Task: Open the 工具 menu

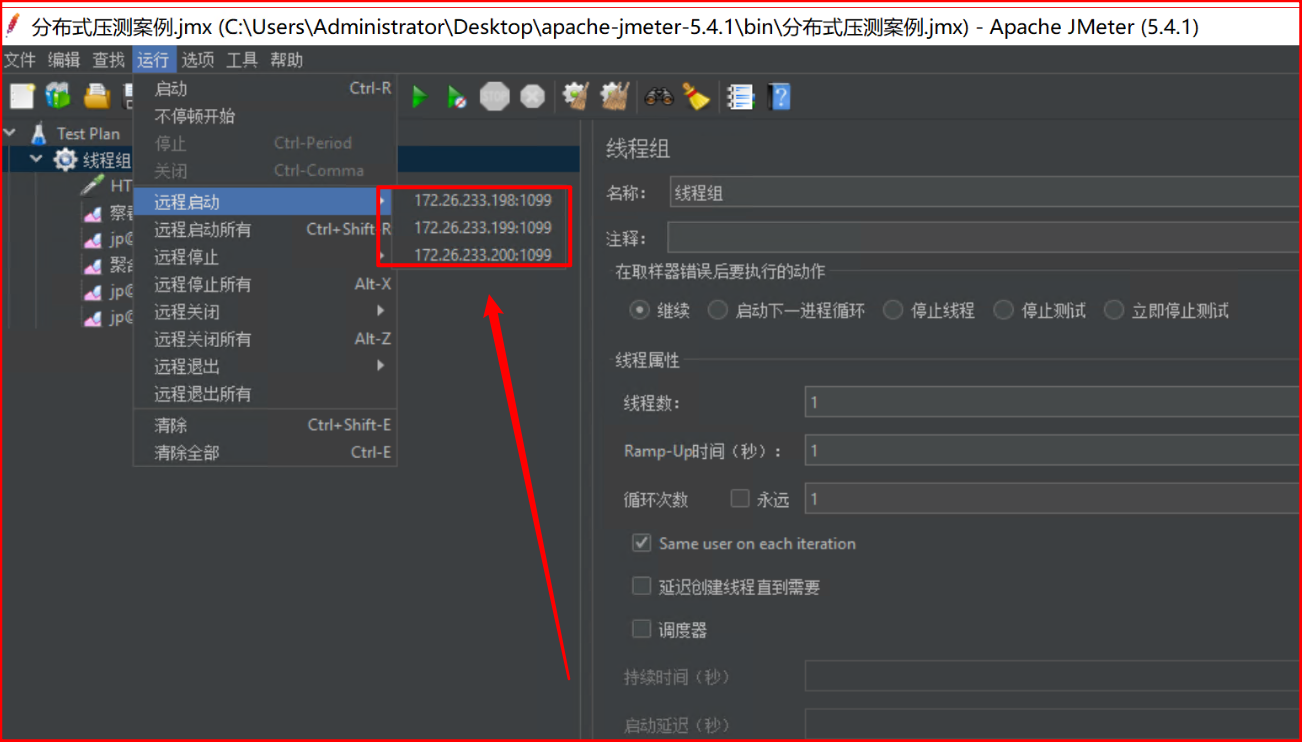Action: pyautogui.click(x=242, y=60)
